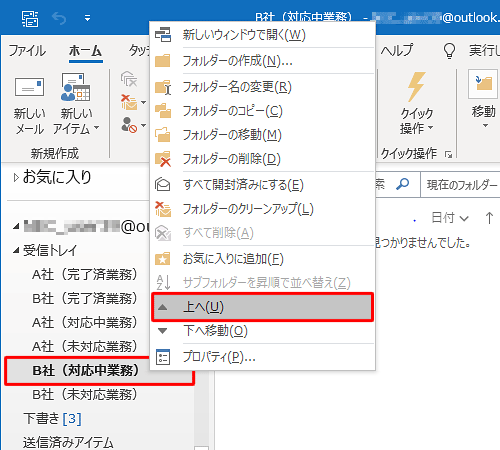This screenshot has width=500, height=450.
Task: Select the A社（完了済業務） folder
Action: click(84, 275)
